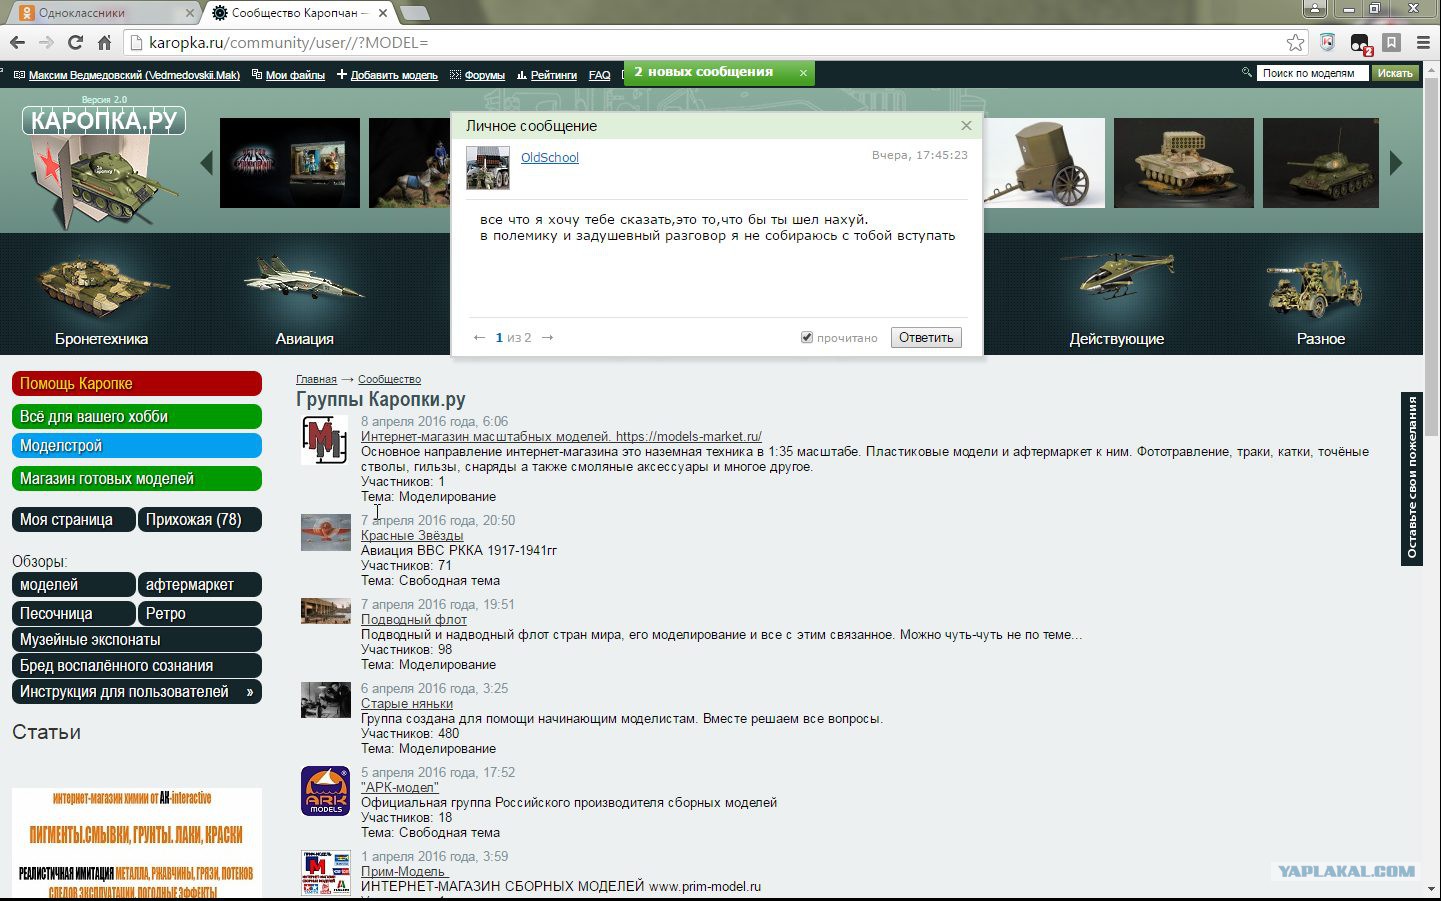Image resolution: width=1441 pixels, height=901 pixels.
Task: Open Песочница section
Action: (x=73, y=614)
